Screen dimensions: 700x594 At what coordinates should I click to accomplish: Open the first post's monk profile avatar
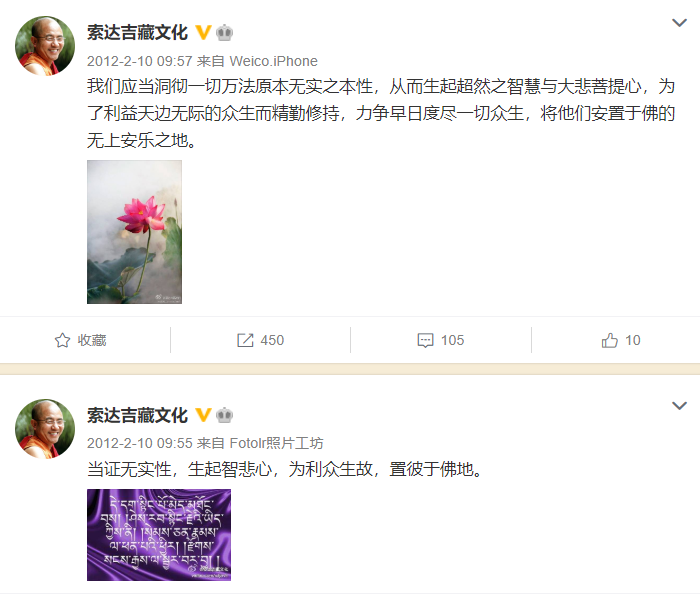45,46
